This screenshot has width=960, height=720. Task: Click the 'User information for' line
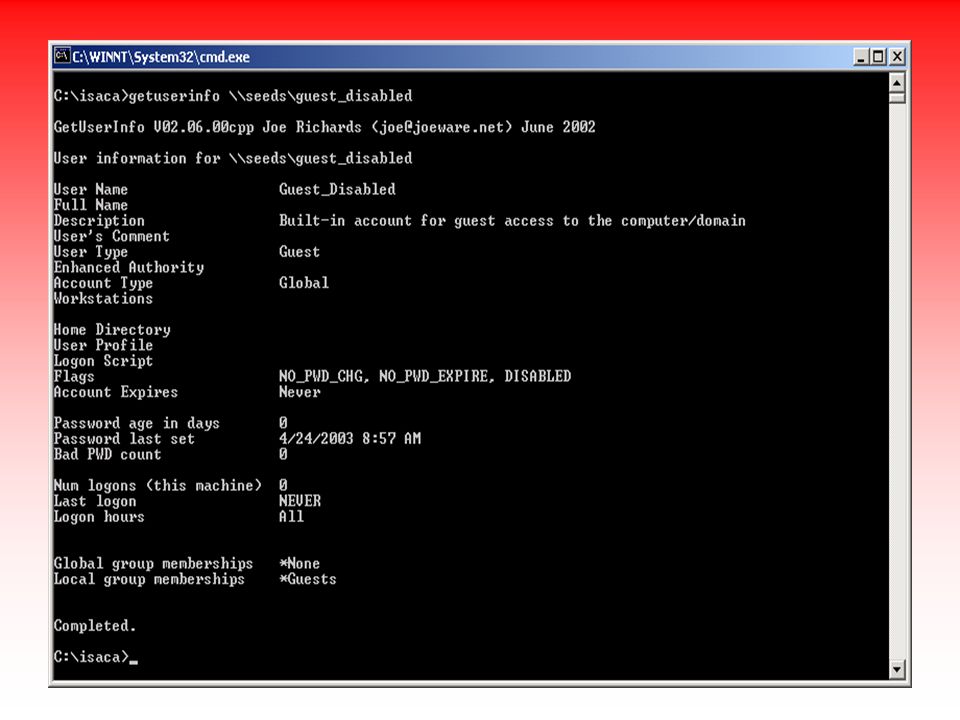[233, 159]
